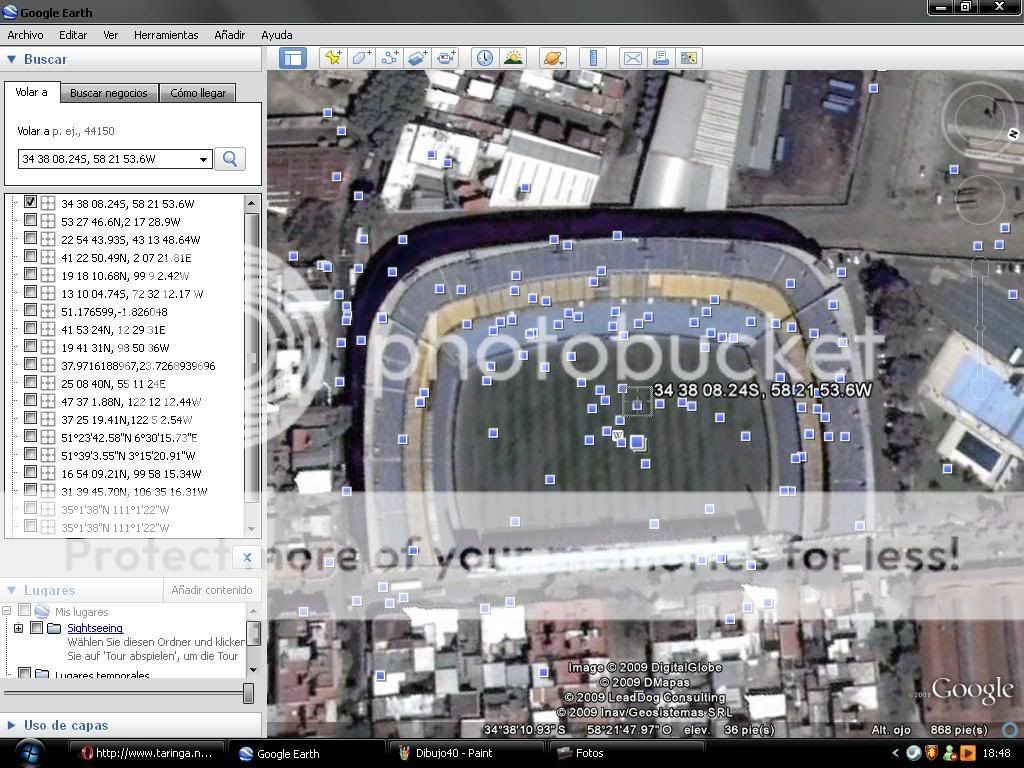Viewport: 1024px width, 768px height.
Task: Switch to Buscar negocios tab
Action: point(108,93)
